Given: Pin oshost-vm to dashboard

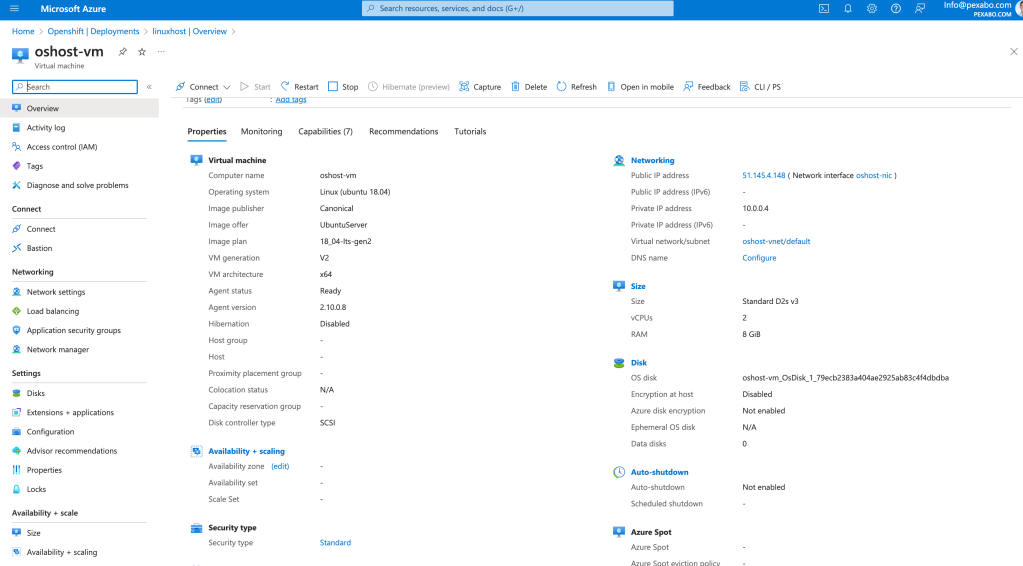Looking at the screenshot, I should tap(123, 52).
